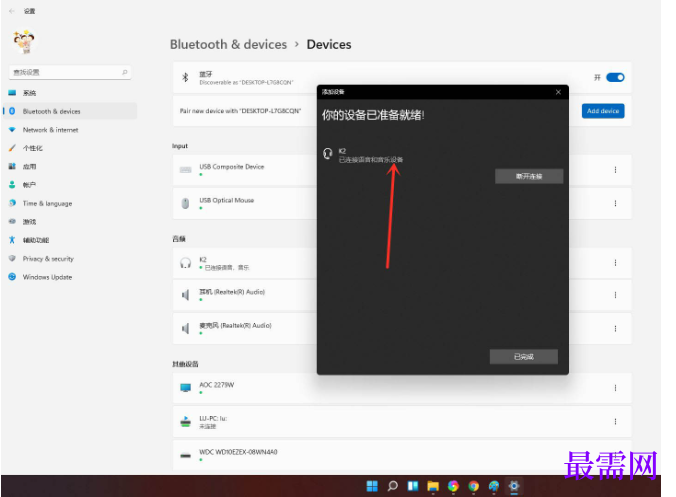Select the WDC WD10EZEX-08WN4A0 row

pyautogui.click(x=402, y=455)
